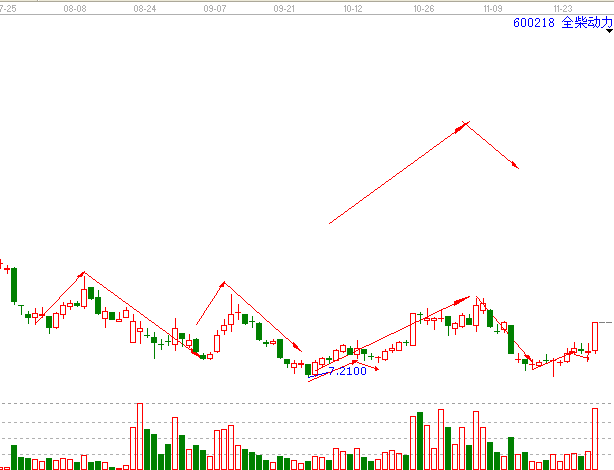
Task: Select the 10-12 date marker
Action: point(352,6)
